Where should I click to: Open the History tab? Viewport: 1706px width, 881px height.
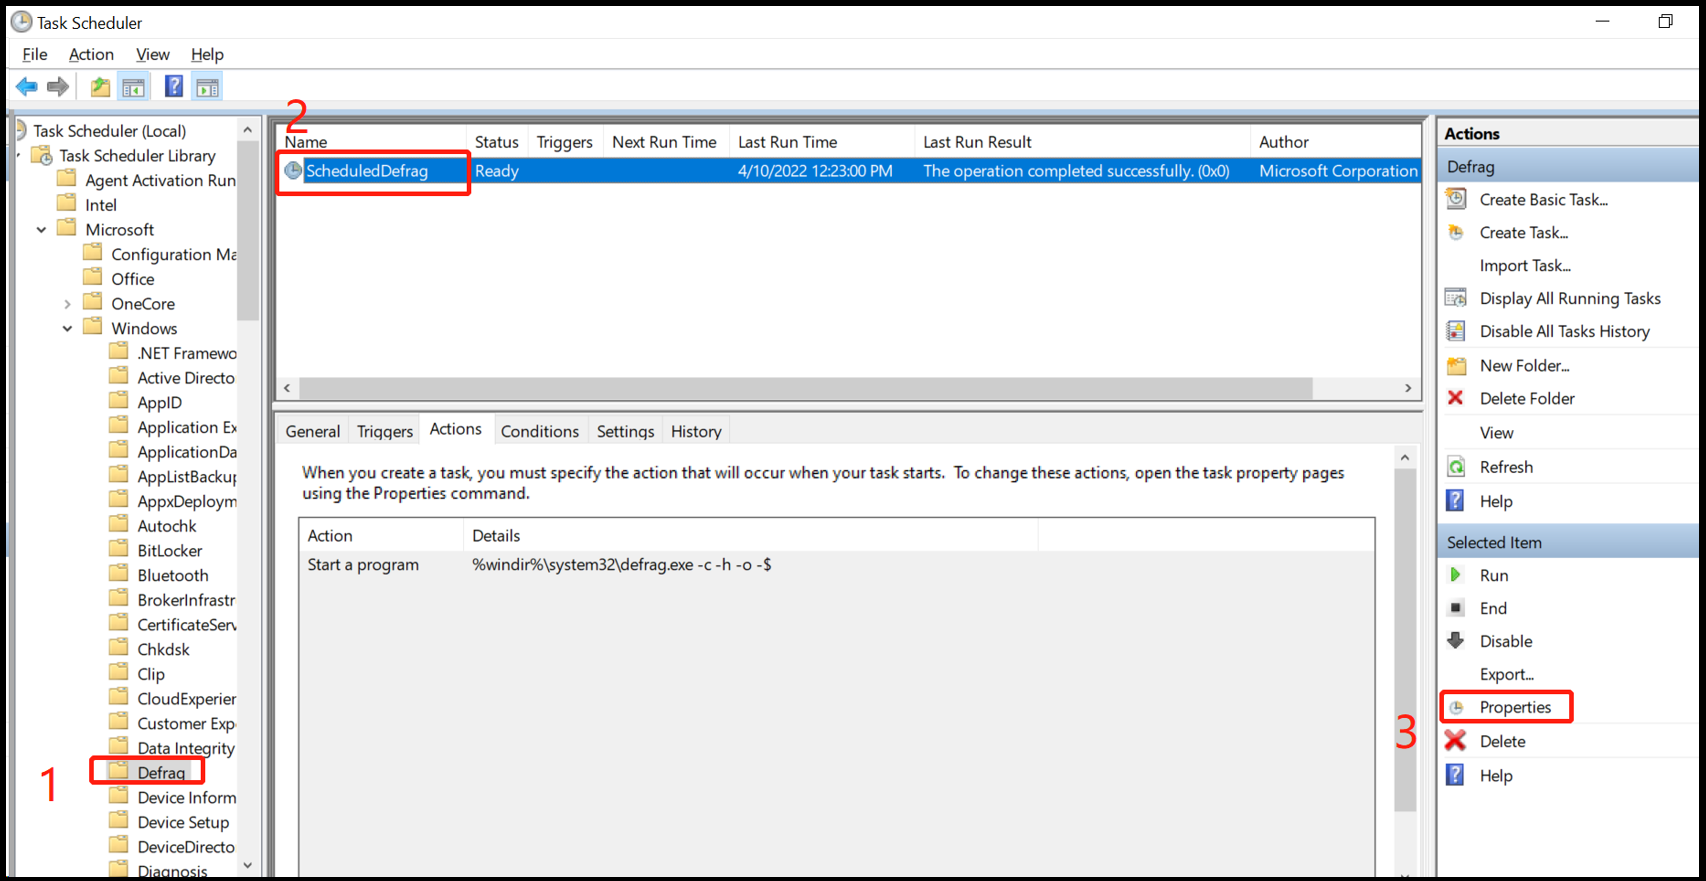click(x=695, y=431)
